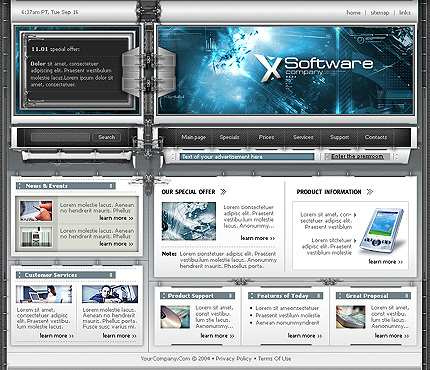Viewport: 430px width, 370px height.
Task: Click the search text input field
Action: pos(60,137)
